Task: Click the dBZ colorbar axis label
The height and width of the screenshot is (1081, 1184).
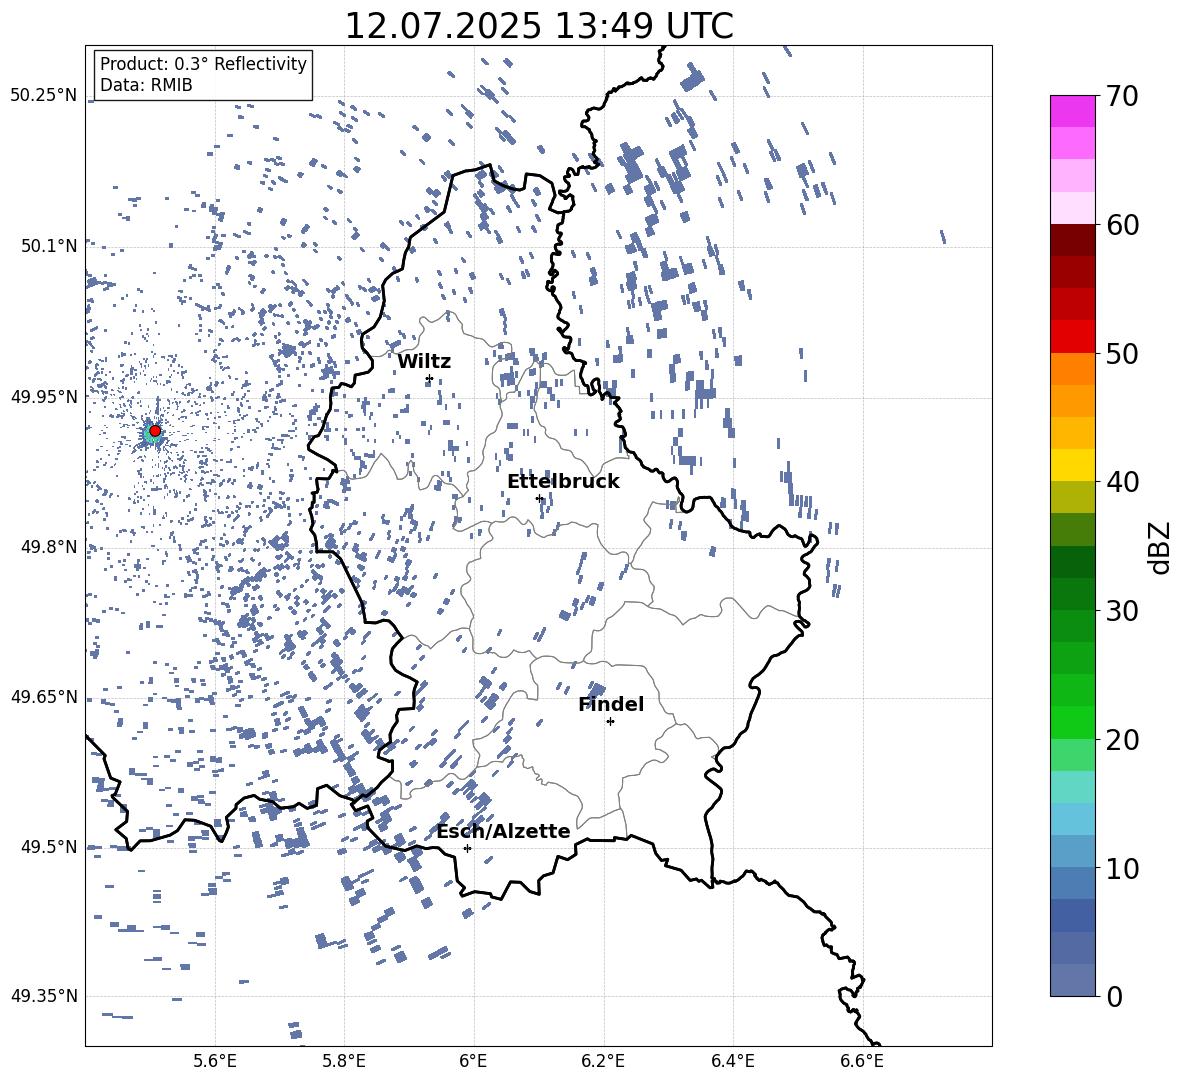Action: point(1160,547)
